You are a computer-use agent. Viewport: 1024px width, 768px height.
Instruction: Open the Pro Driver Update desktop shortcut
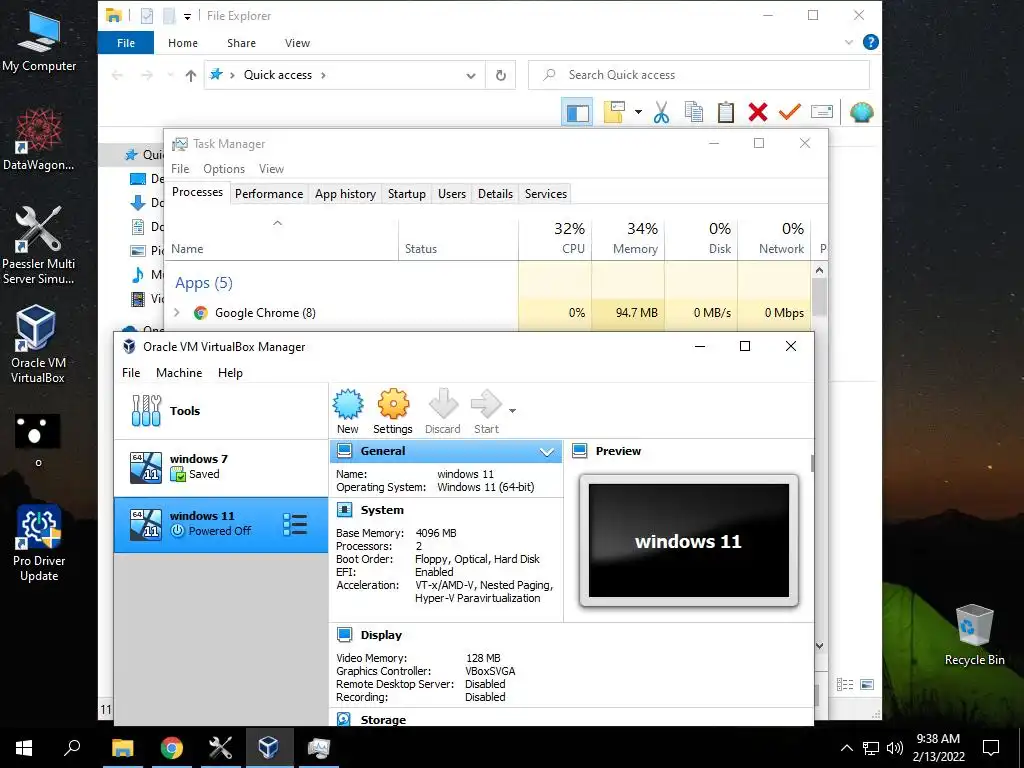pyautogui.click(x=39, y=543)
